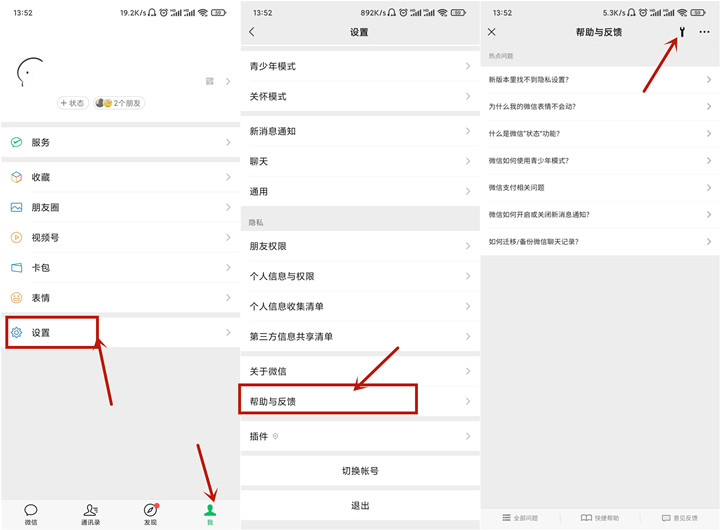Open 通用 general settings
720x530 pixels.
click(x=360, y=192)
